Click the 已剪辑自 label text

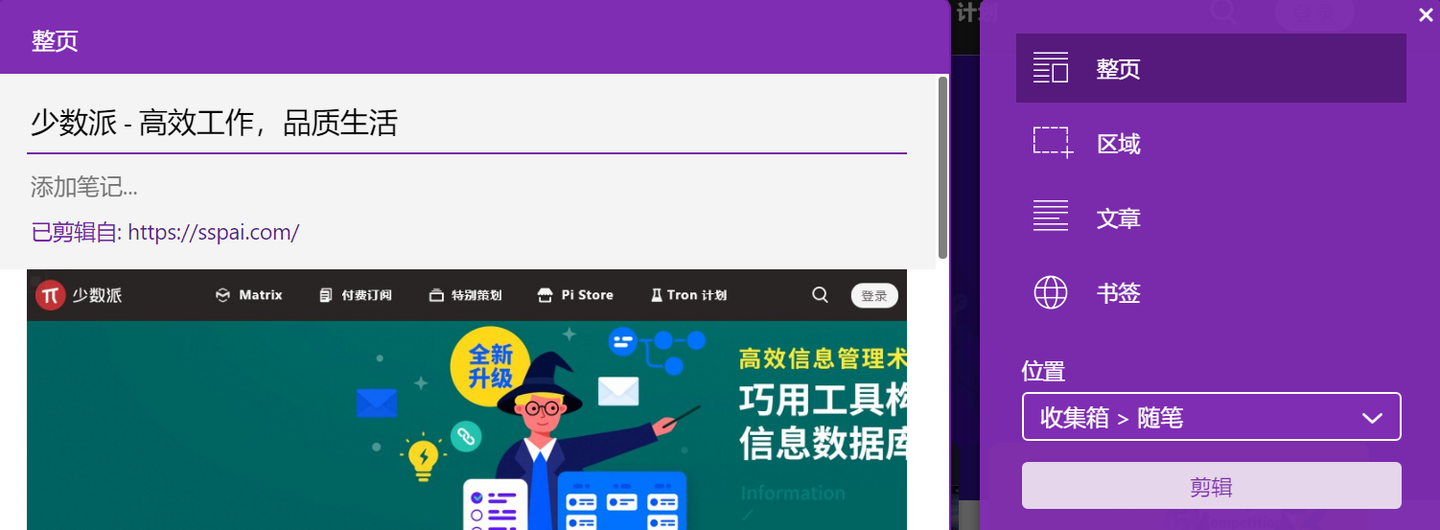[76, 232]
